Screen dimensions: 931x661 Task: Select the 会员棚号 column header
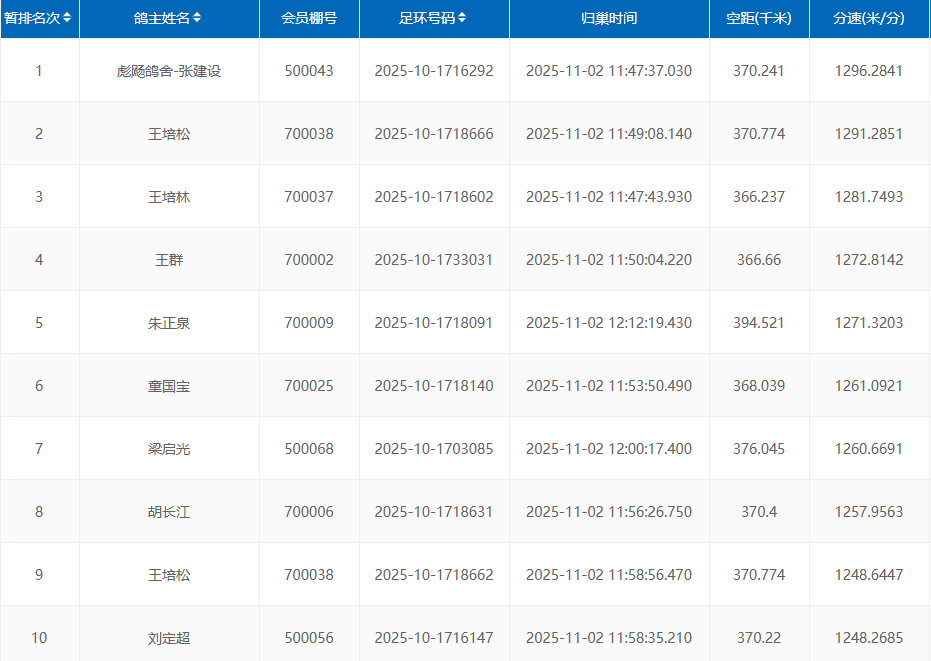309,18
